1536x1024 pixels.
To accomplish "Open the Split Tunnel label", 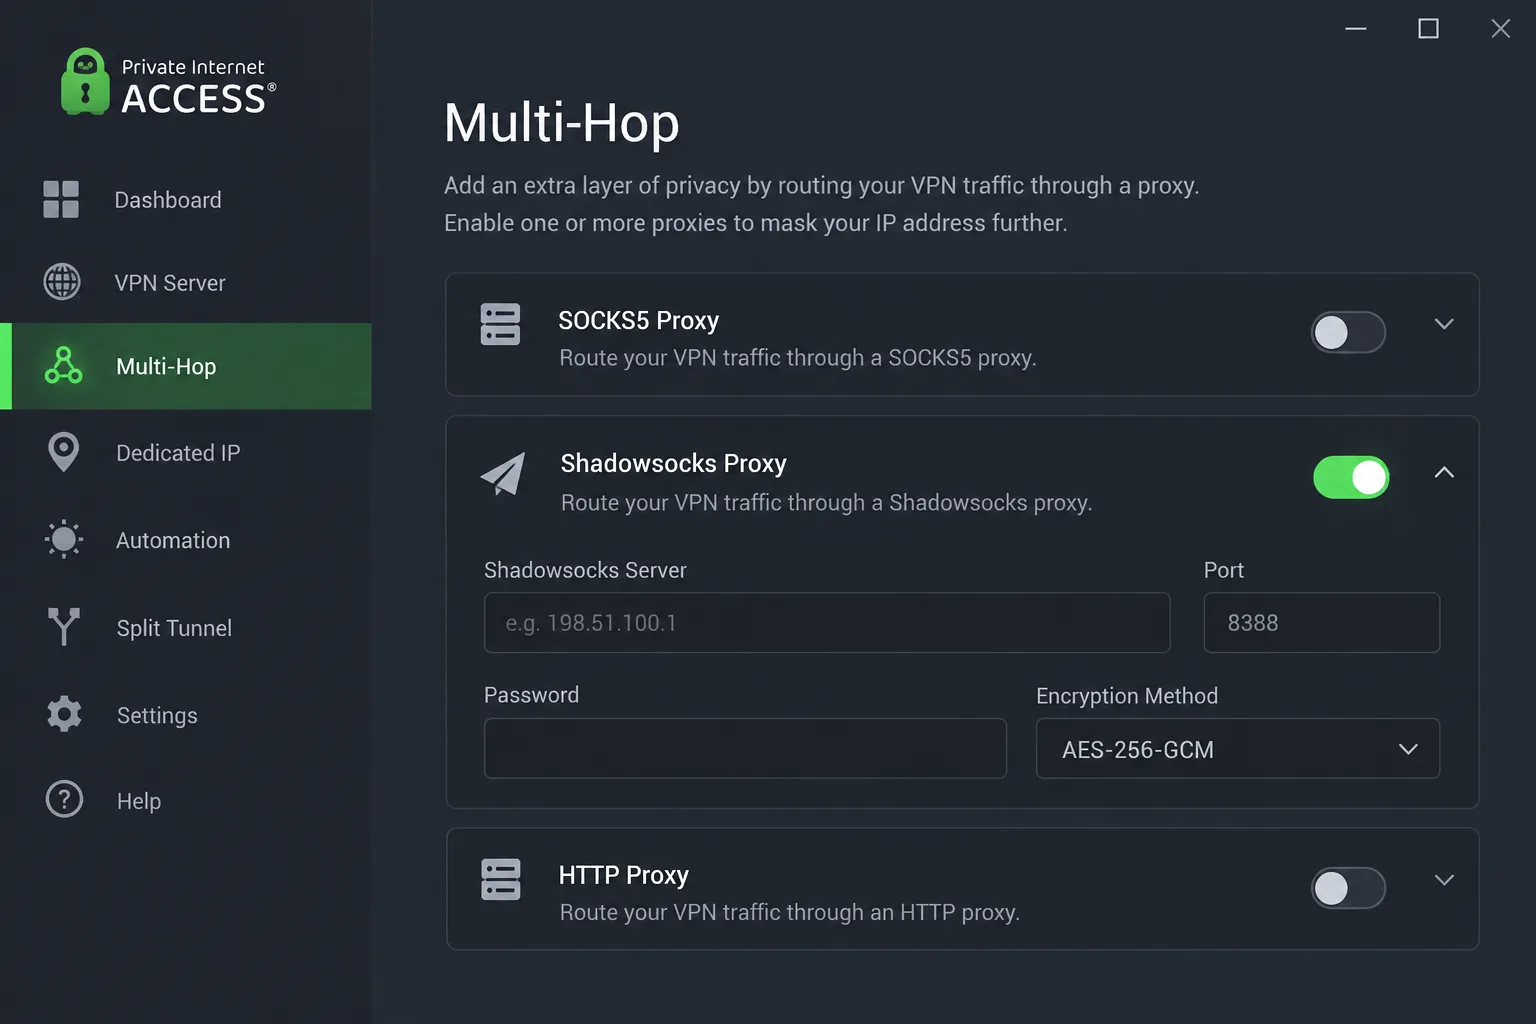I will coord(174,628).
